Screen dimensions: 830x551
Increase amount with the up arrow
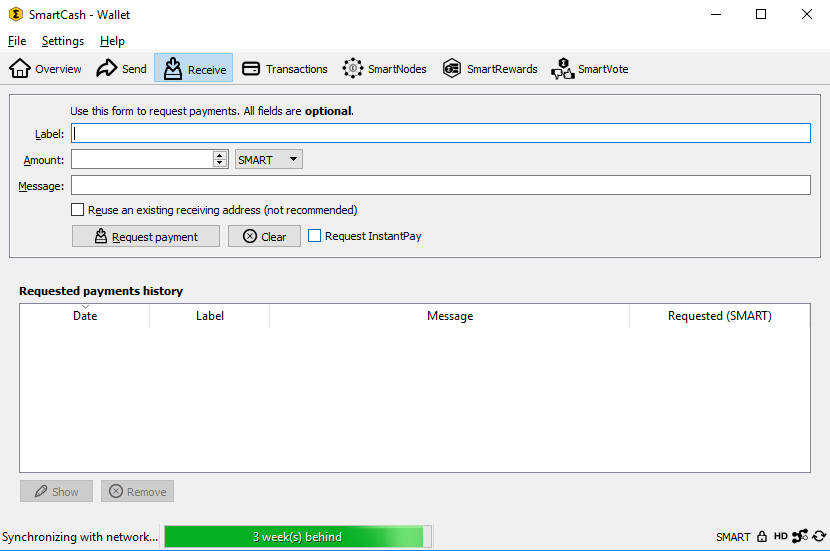coord(220,155)
